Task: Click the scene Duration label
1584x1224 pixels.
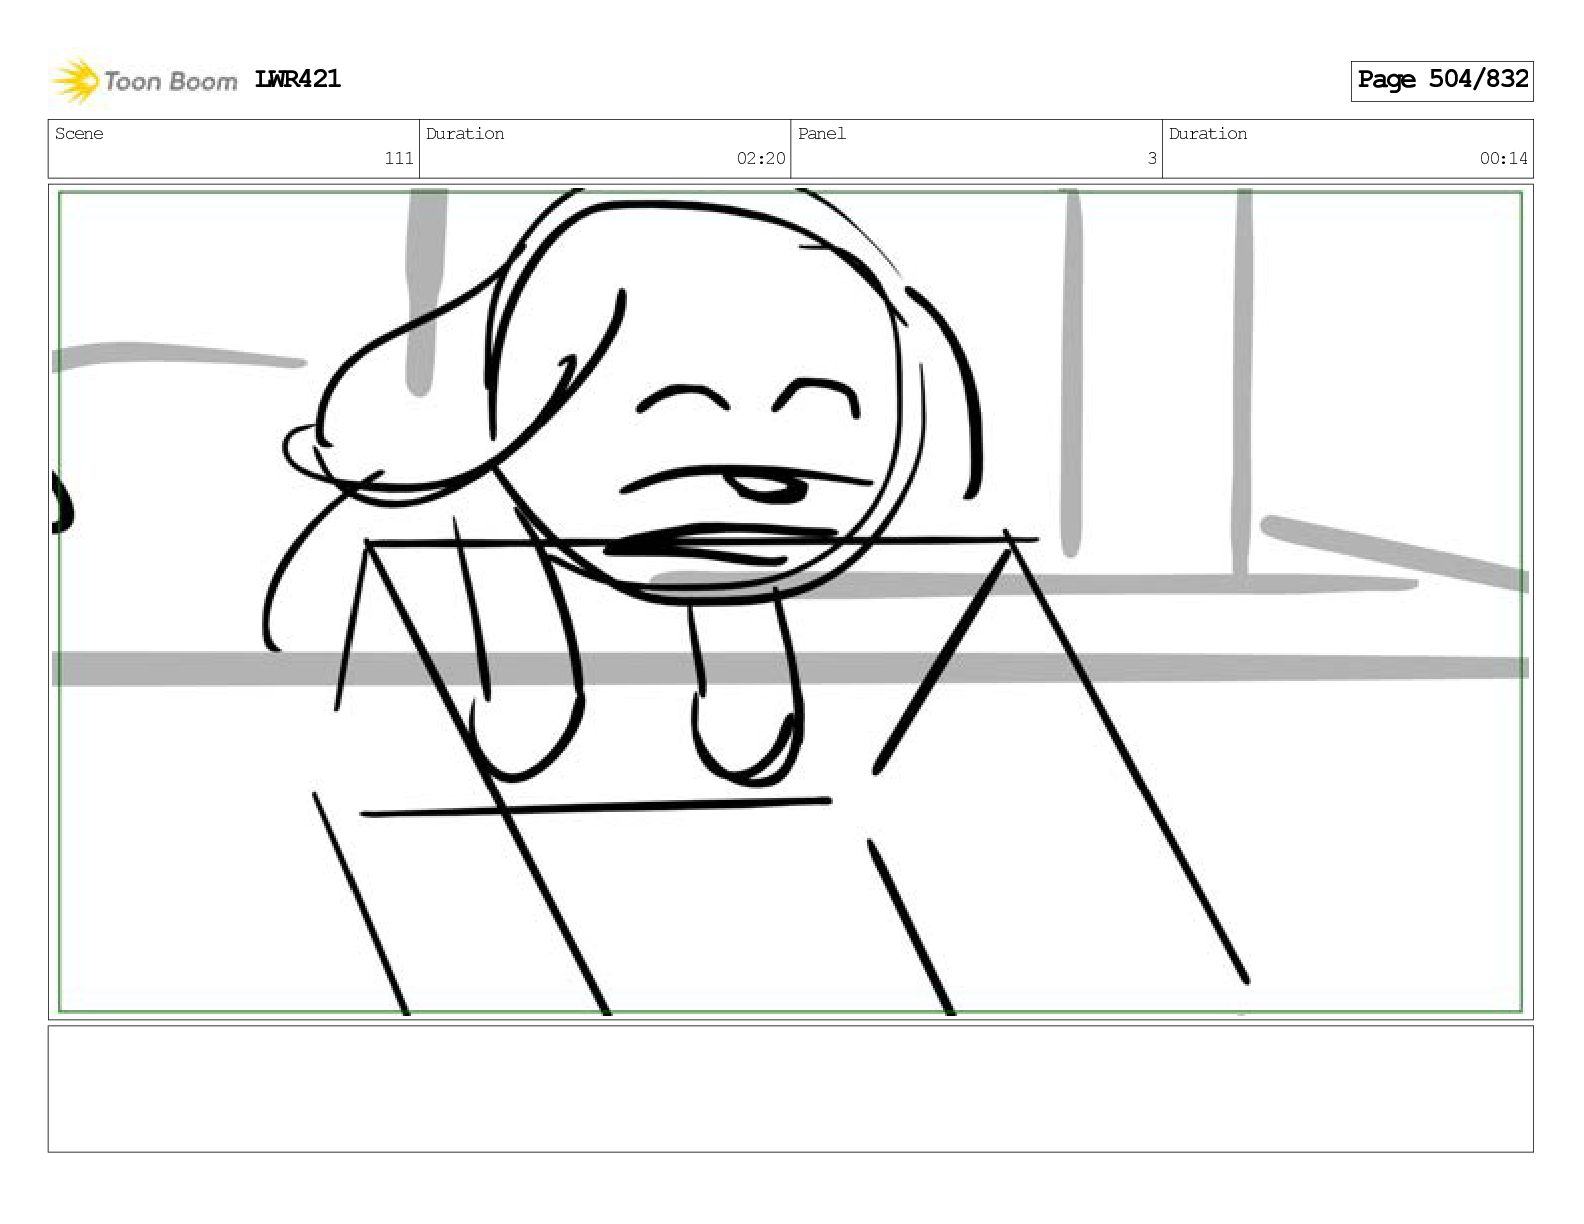Action: 465,134
